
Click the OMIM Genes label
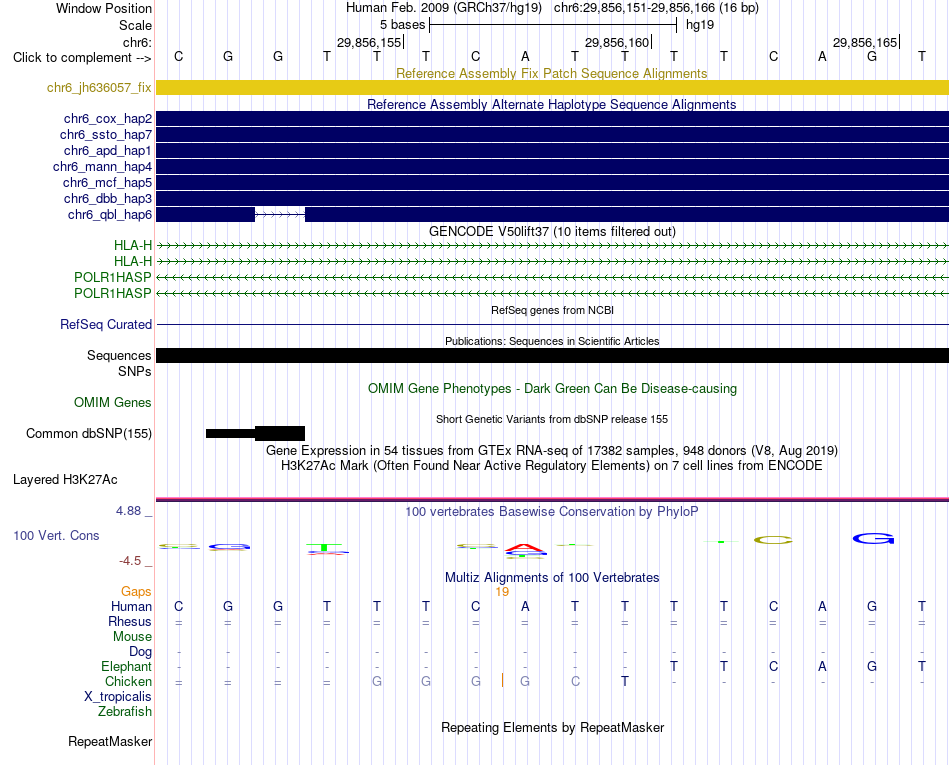point(113,402)
